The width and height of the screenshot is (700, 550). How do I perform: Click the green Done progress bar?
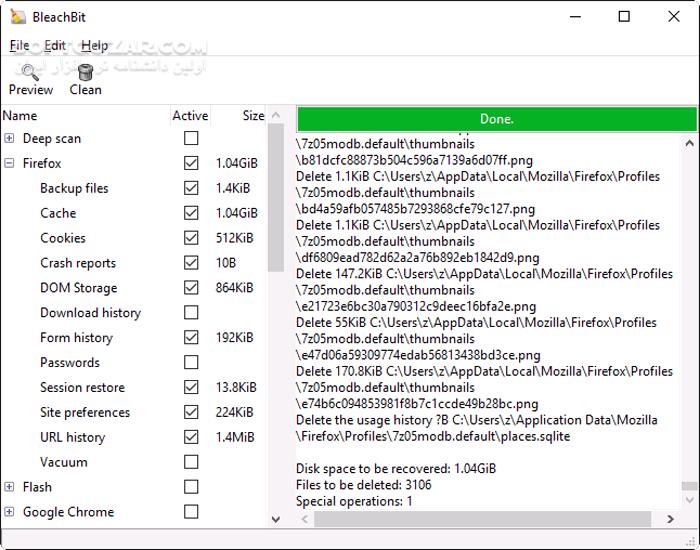pyautogui.click(x=496, y=119)
